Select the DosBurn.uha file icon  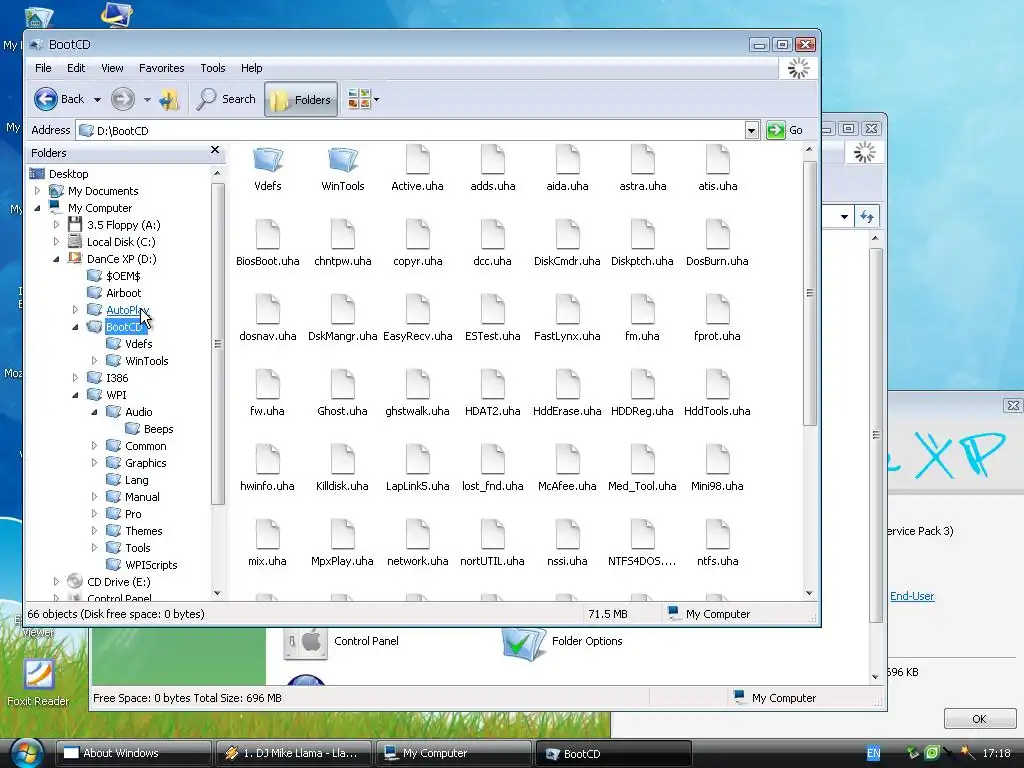[x=718, y=234]
